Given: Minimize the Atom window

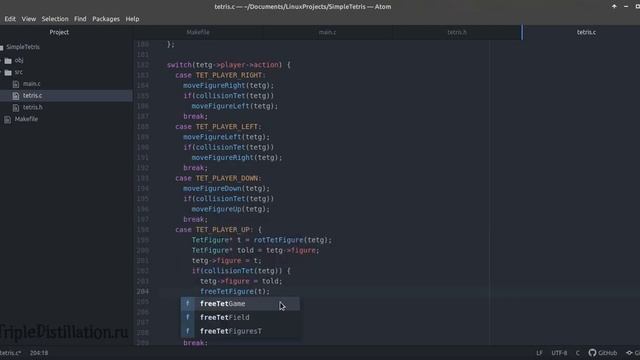Looking at the screenshot, I should [626, 6].
